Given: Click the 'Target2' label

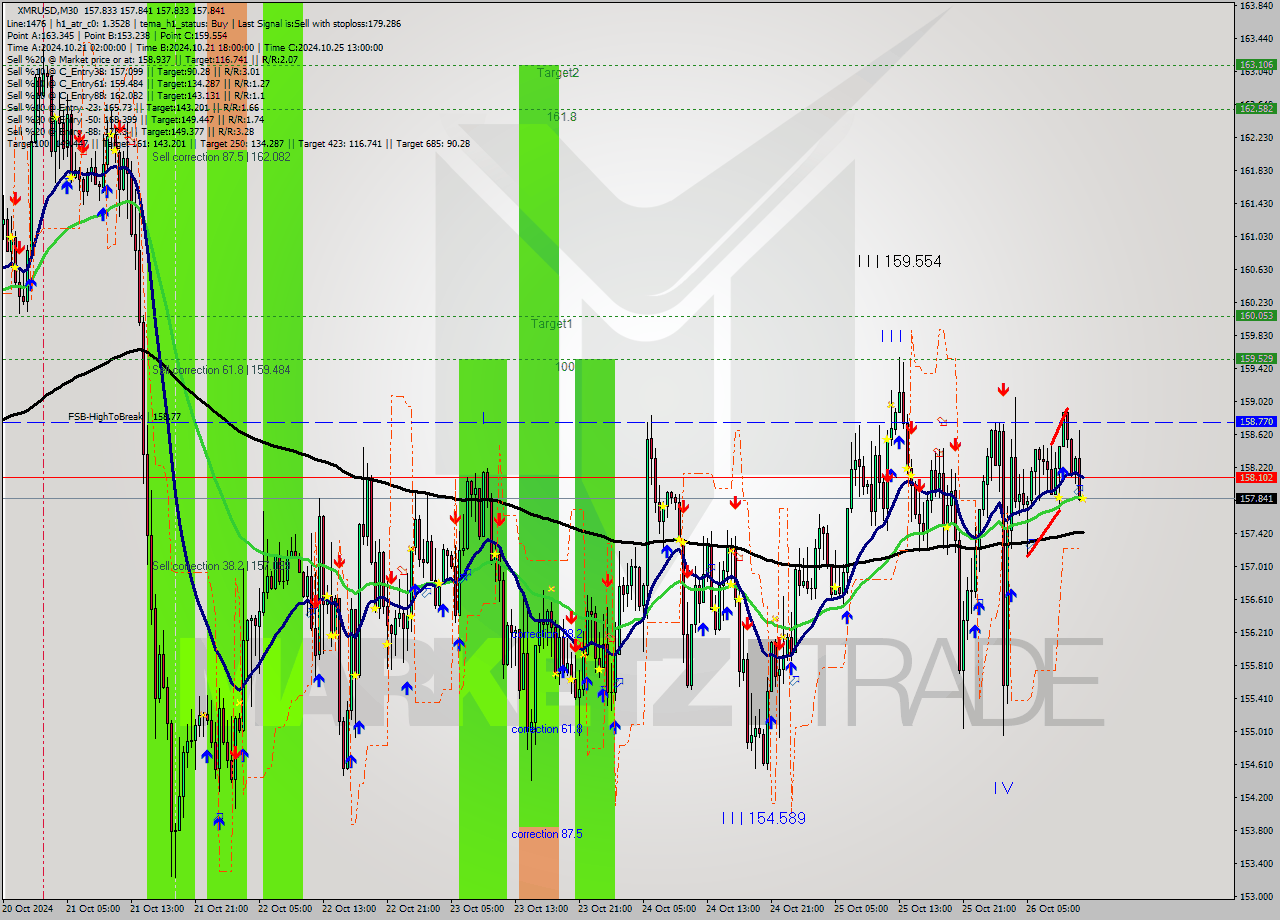Looking at the screenshot, I should pyautogui.click(x=558, y=73).
